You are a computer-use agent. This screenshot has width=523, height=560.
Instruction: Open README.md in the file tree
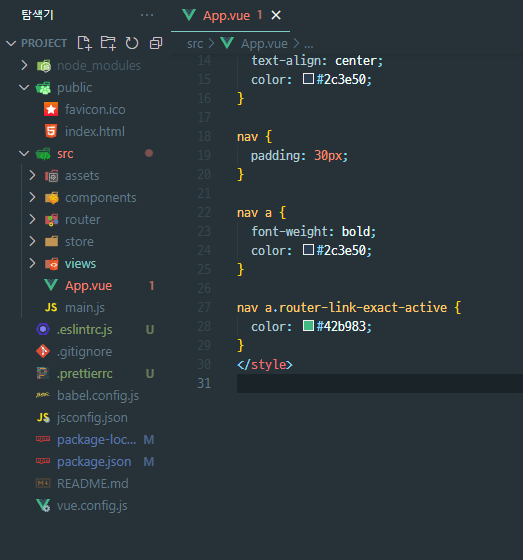coord(93,484)
